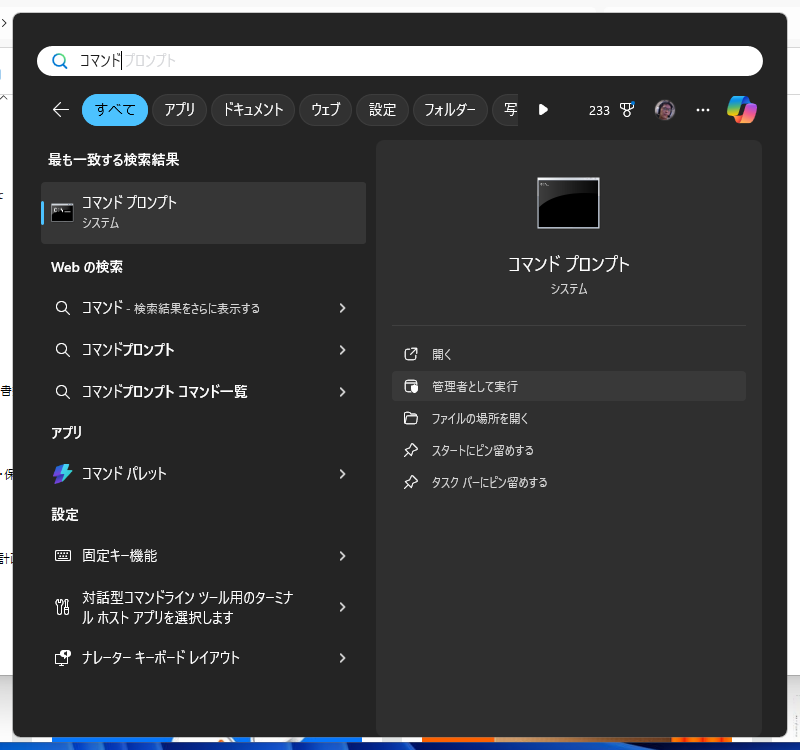Switch to the アプリ filter tab
This screenshot has height=750, width=800.
click(180, 110)
